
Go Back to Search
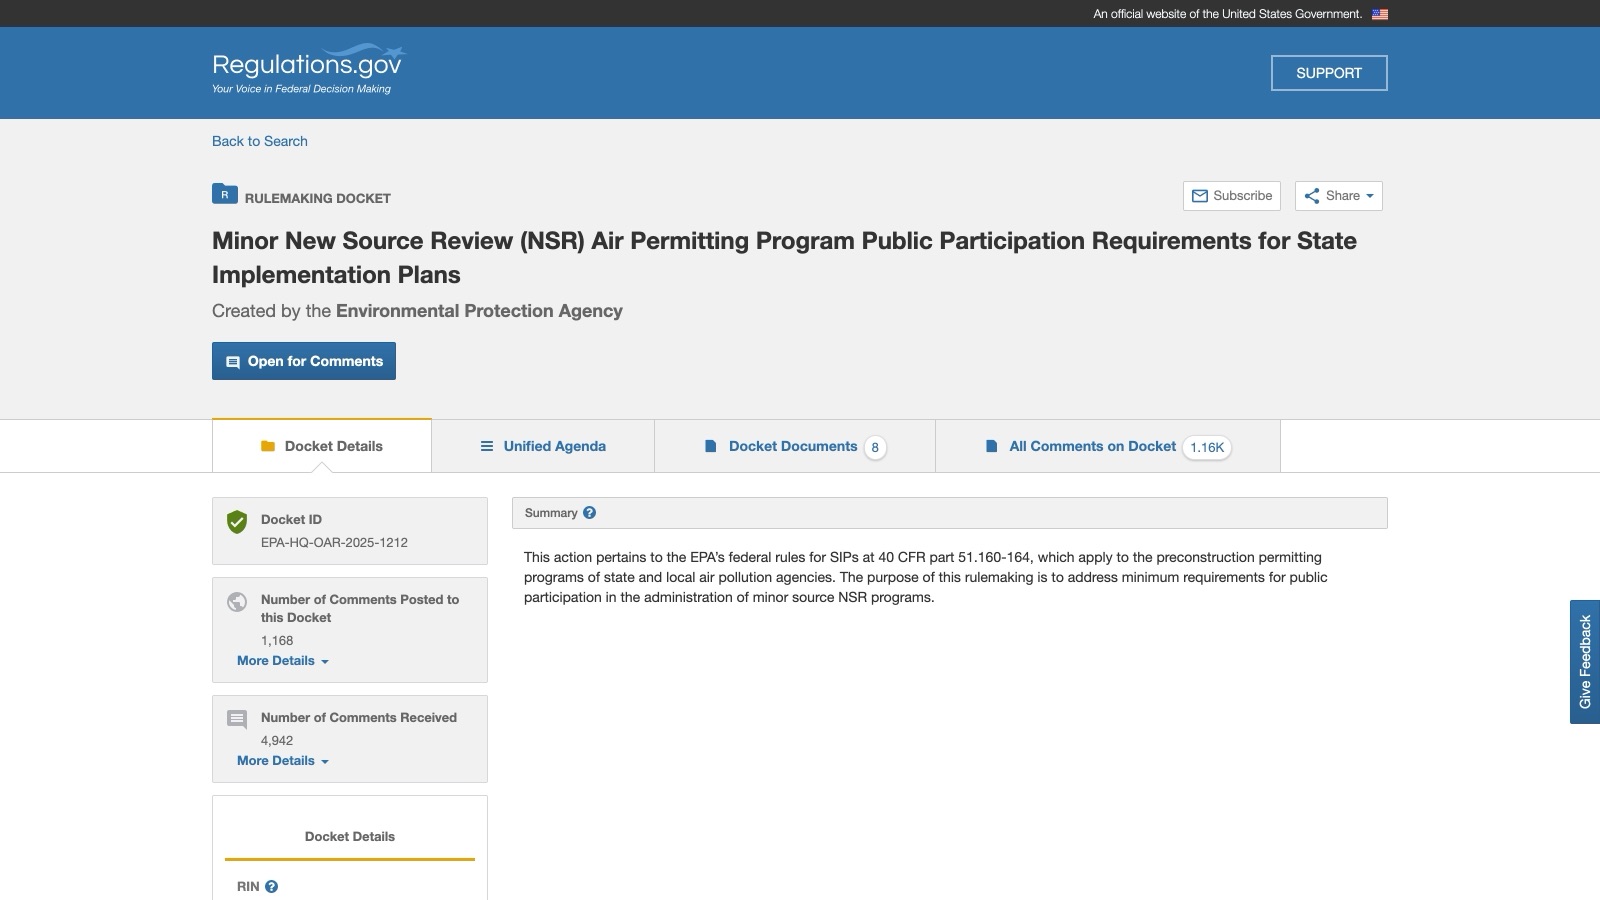pyautogui.click(x=260, y=141)
